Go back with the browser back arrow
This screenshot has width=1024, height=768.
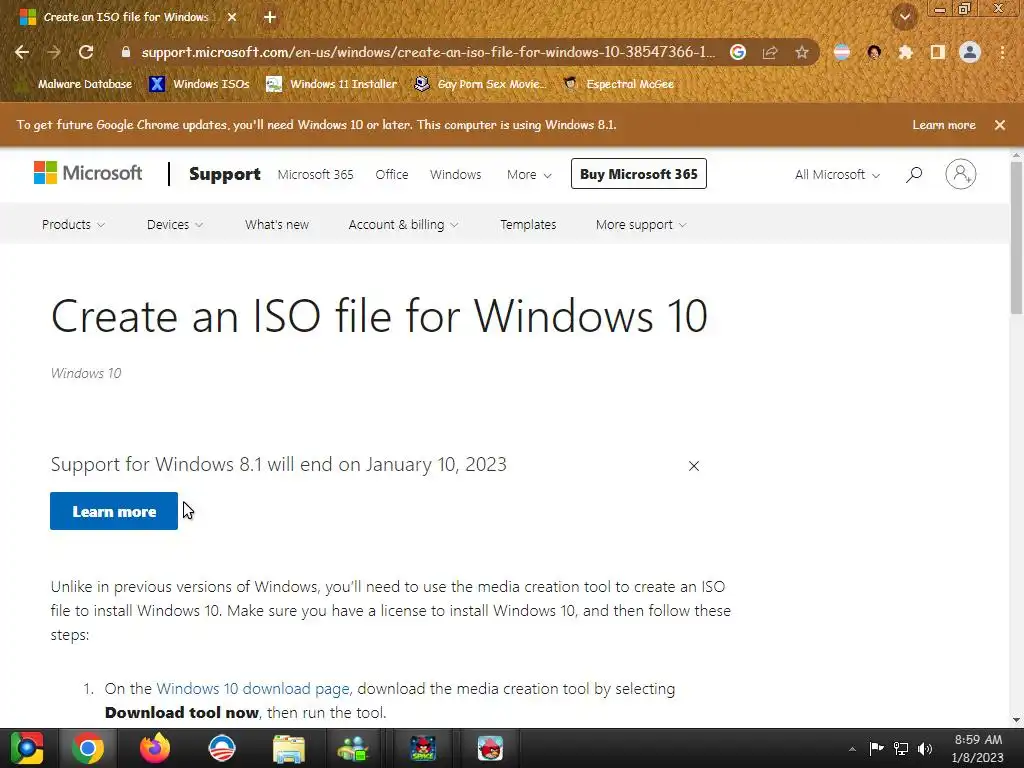click(22, 52)
